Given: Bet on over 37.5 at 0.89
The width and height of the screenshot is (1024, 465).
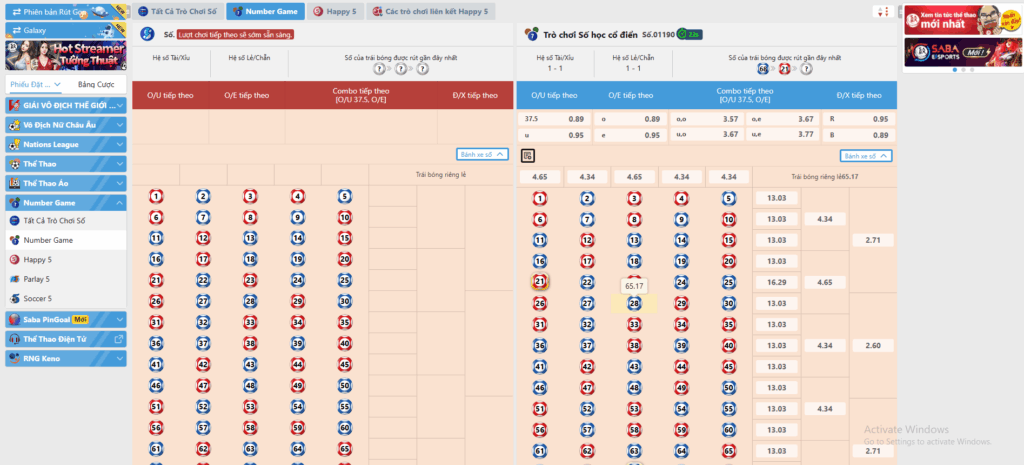Looking at the screenshot, I should [554, 119].
